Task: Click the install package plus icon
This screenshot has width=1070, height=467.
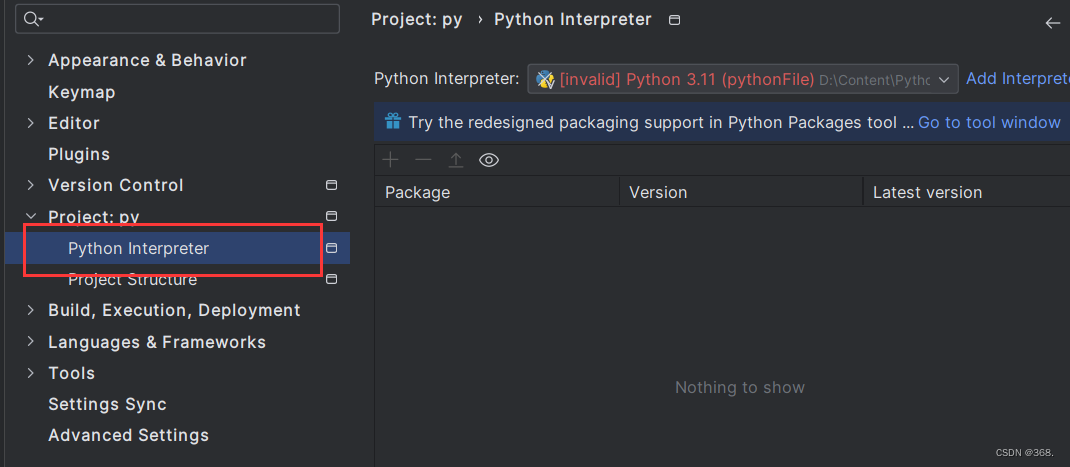Action: 391,160
